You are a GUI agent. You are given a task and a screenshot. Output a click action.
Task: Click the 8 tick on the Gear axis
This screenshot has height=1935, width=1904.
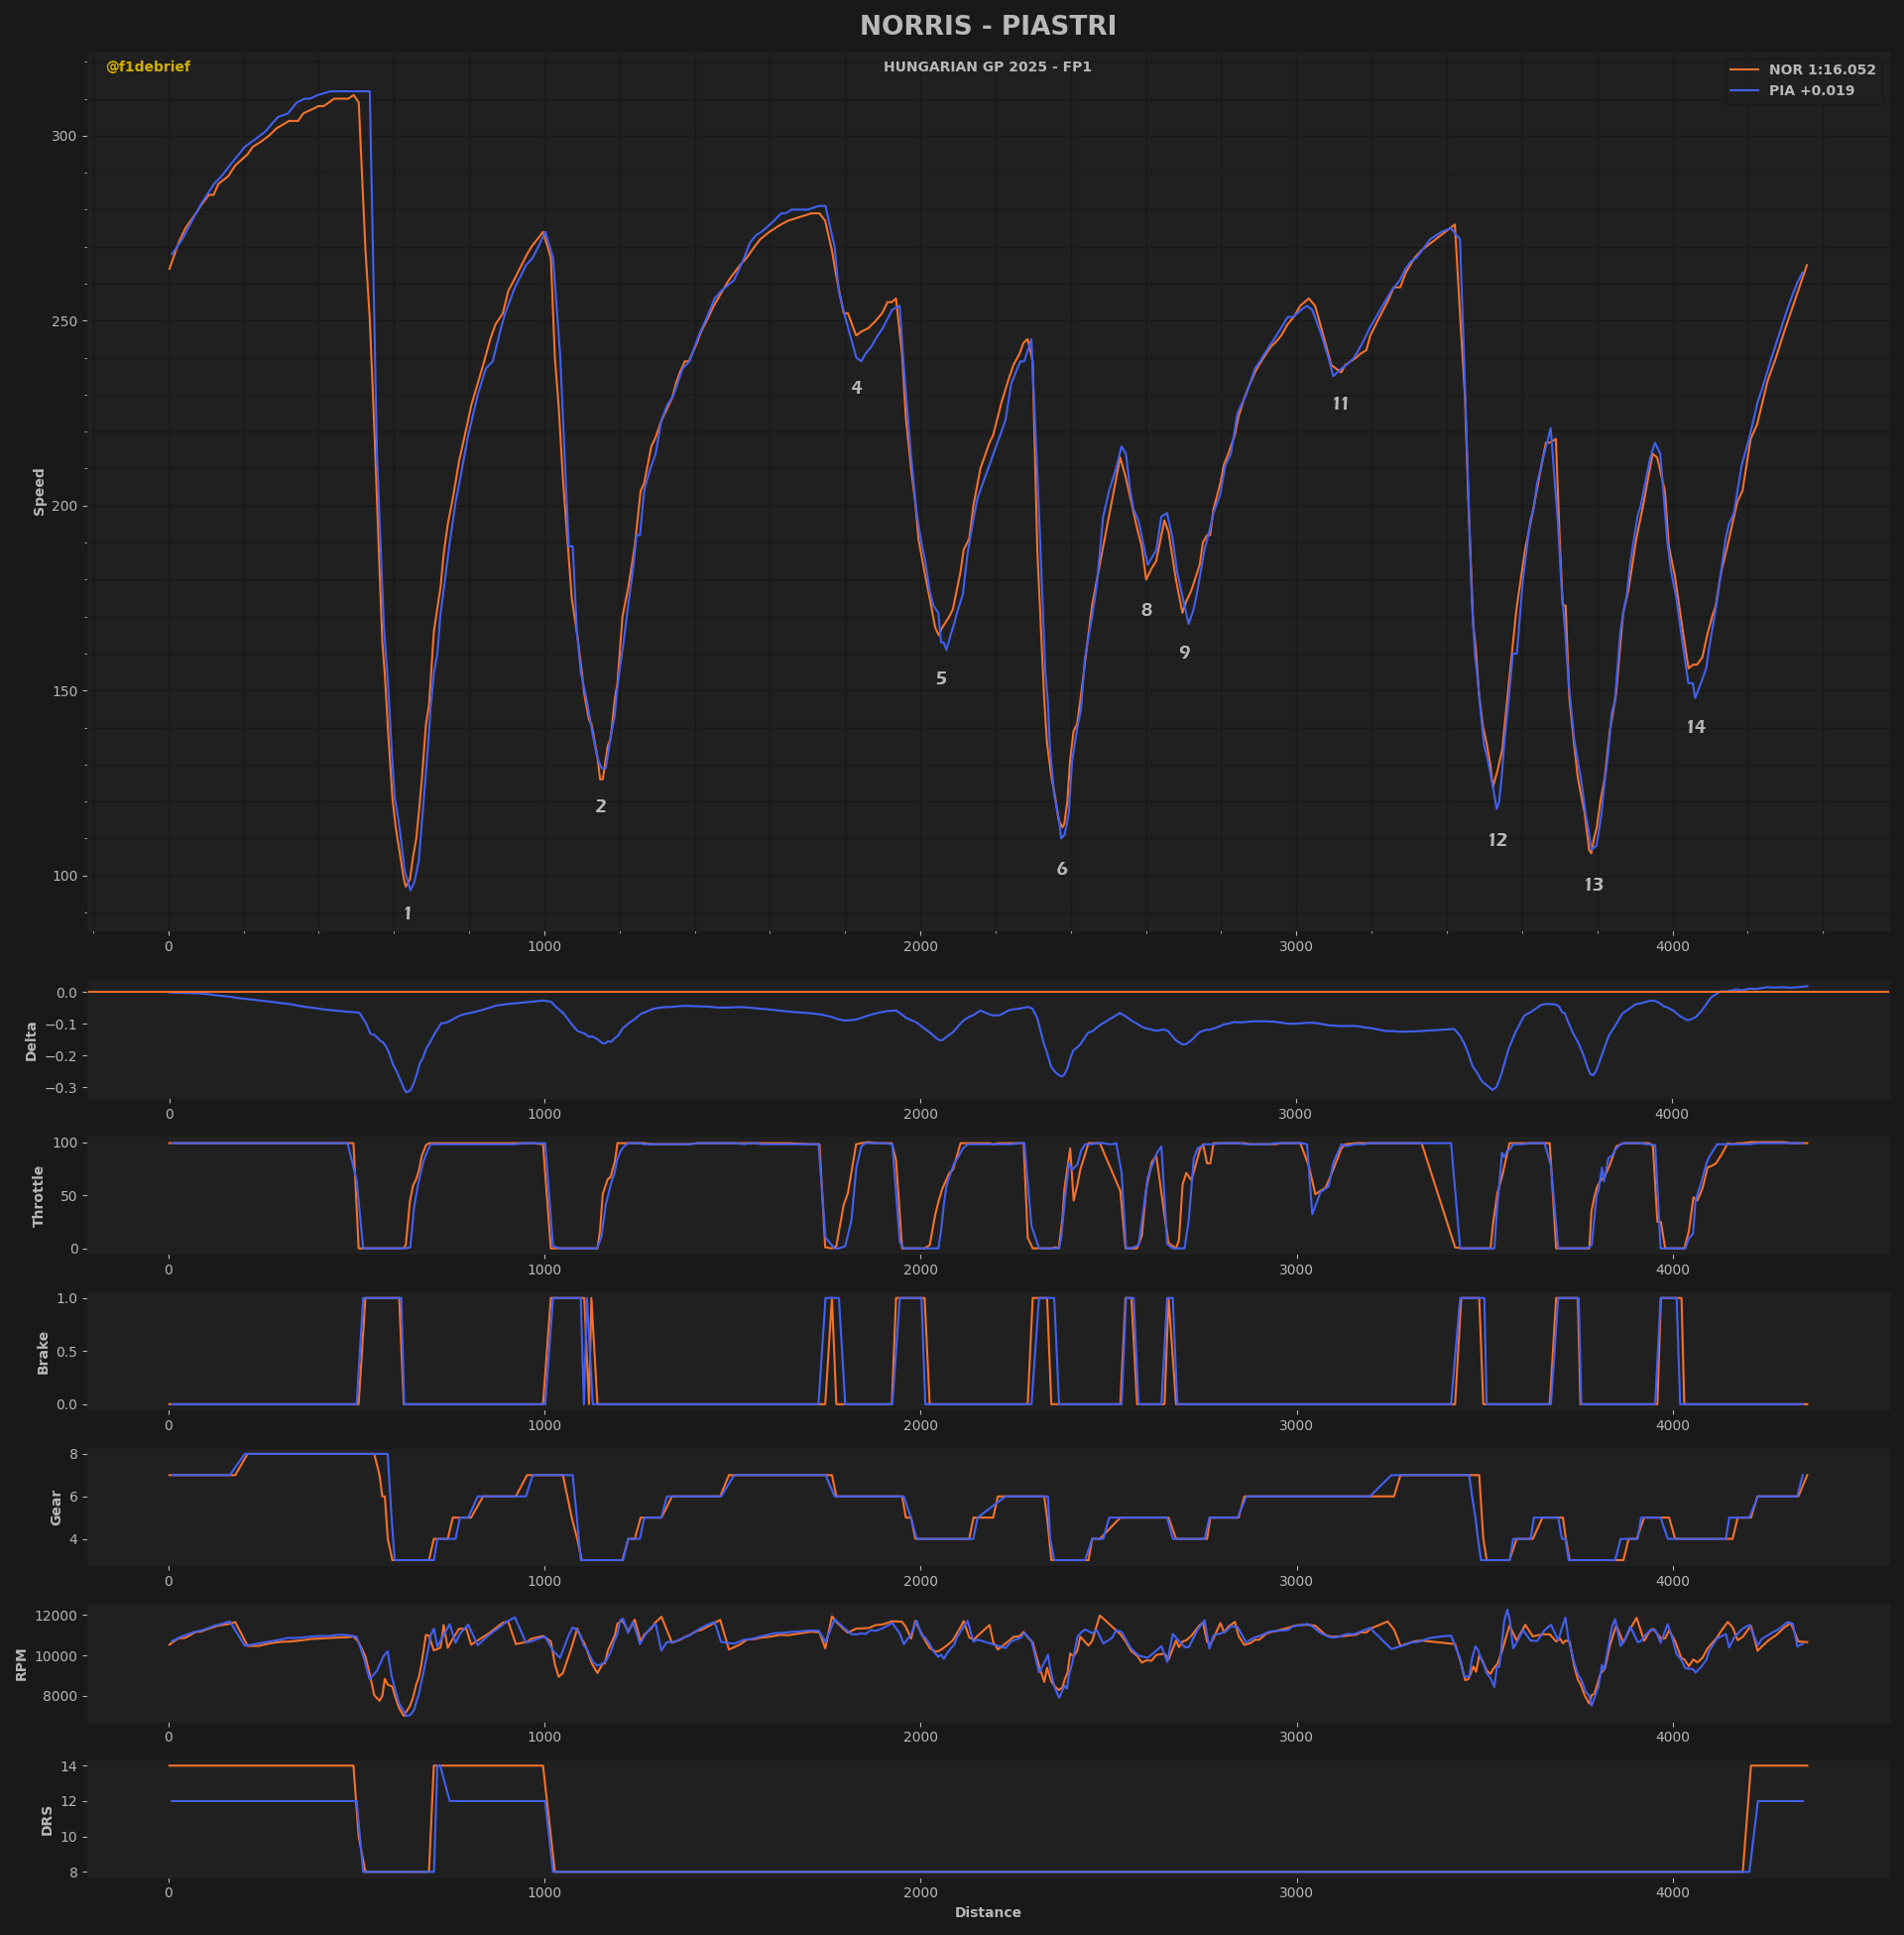coord(74,1454)
